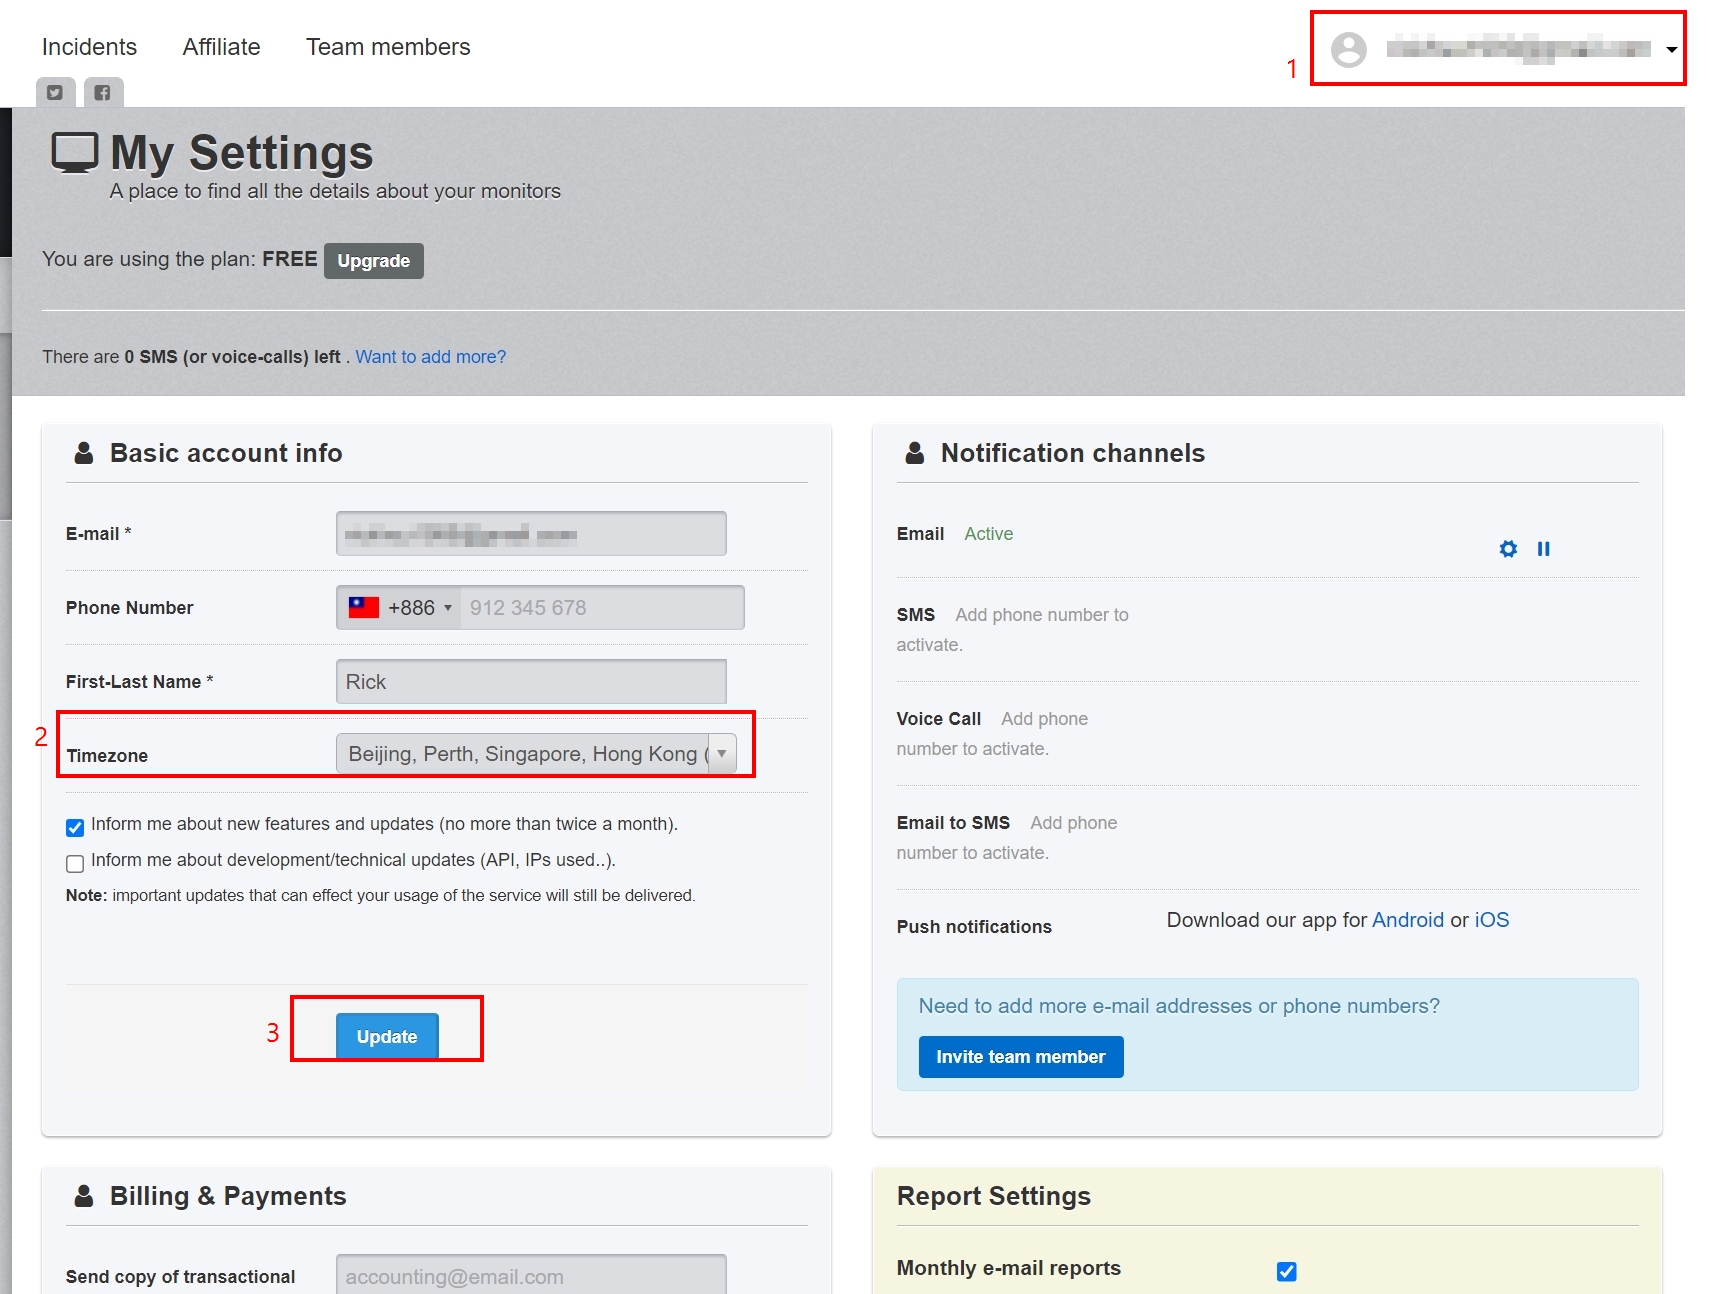The height and width of the screenshot is (1294, 1710).
Task: Expand the account menu caret arrow
Action: 1671,50
